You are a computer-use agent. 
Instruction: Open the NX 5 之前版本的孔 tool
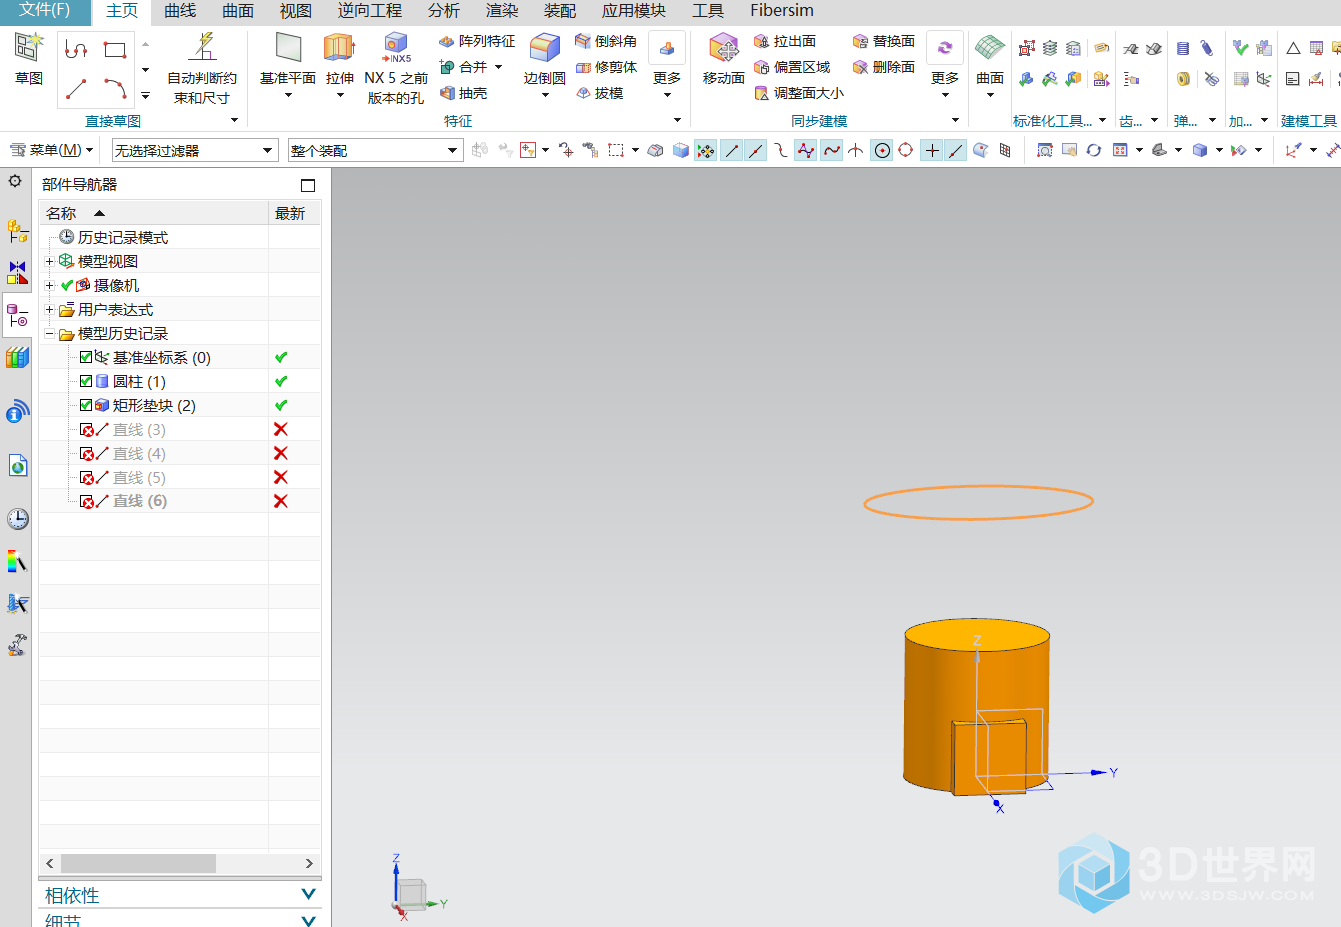pos(396,68)
